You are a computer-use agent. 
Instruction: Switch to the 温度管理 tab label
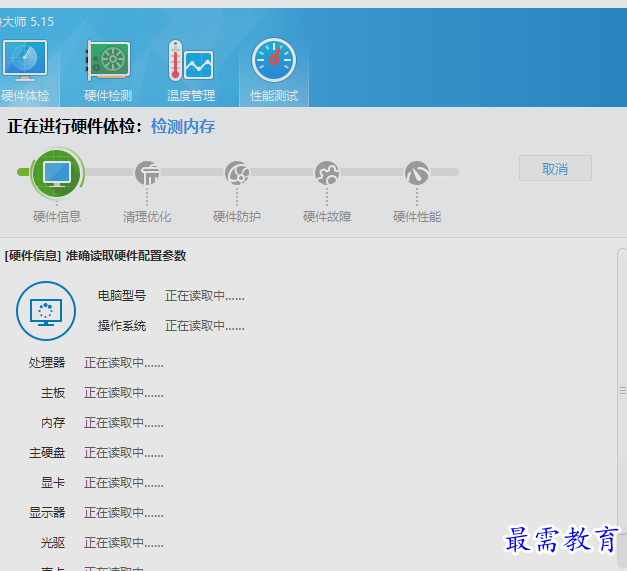[191, 96]
